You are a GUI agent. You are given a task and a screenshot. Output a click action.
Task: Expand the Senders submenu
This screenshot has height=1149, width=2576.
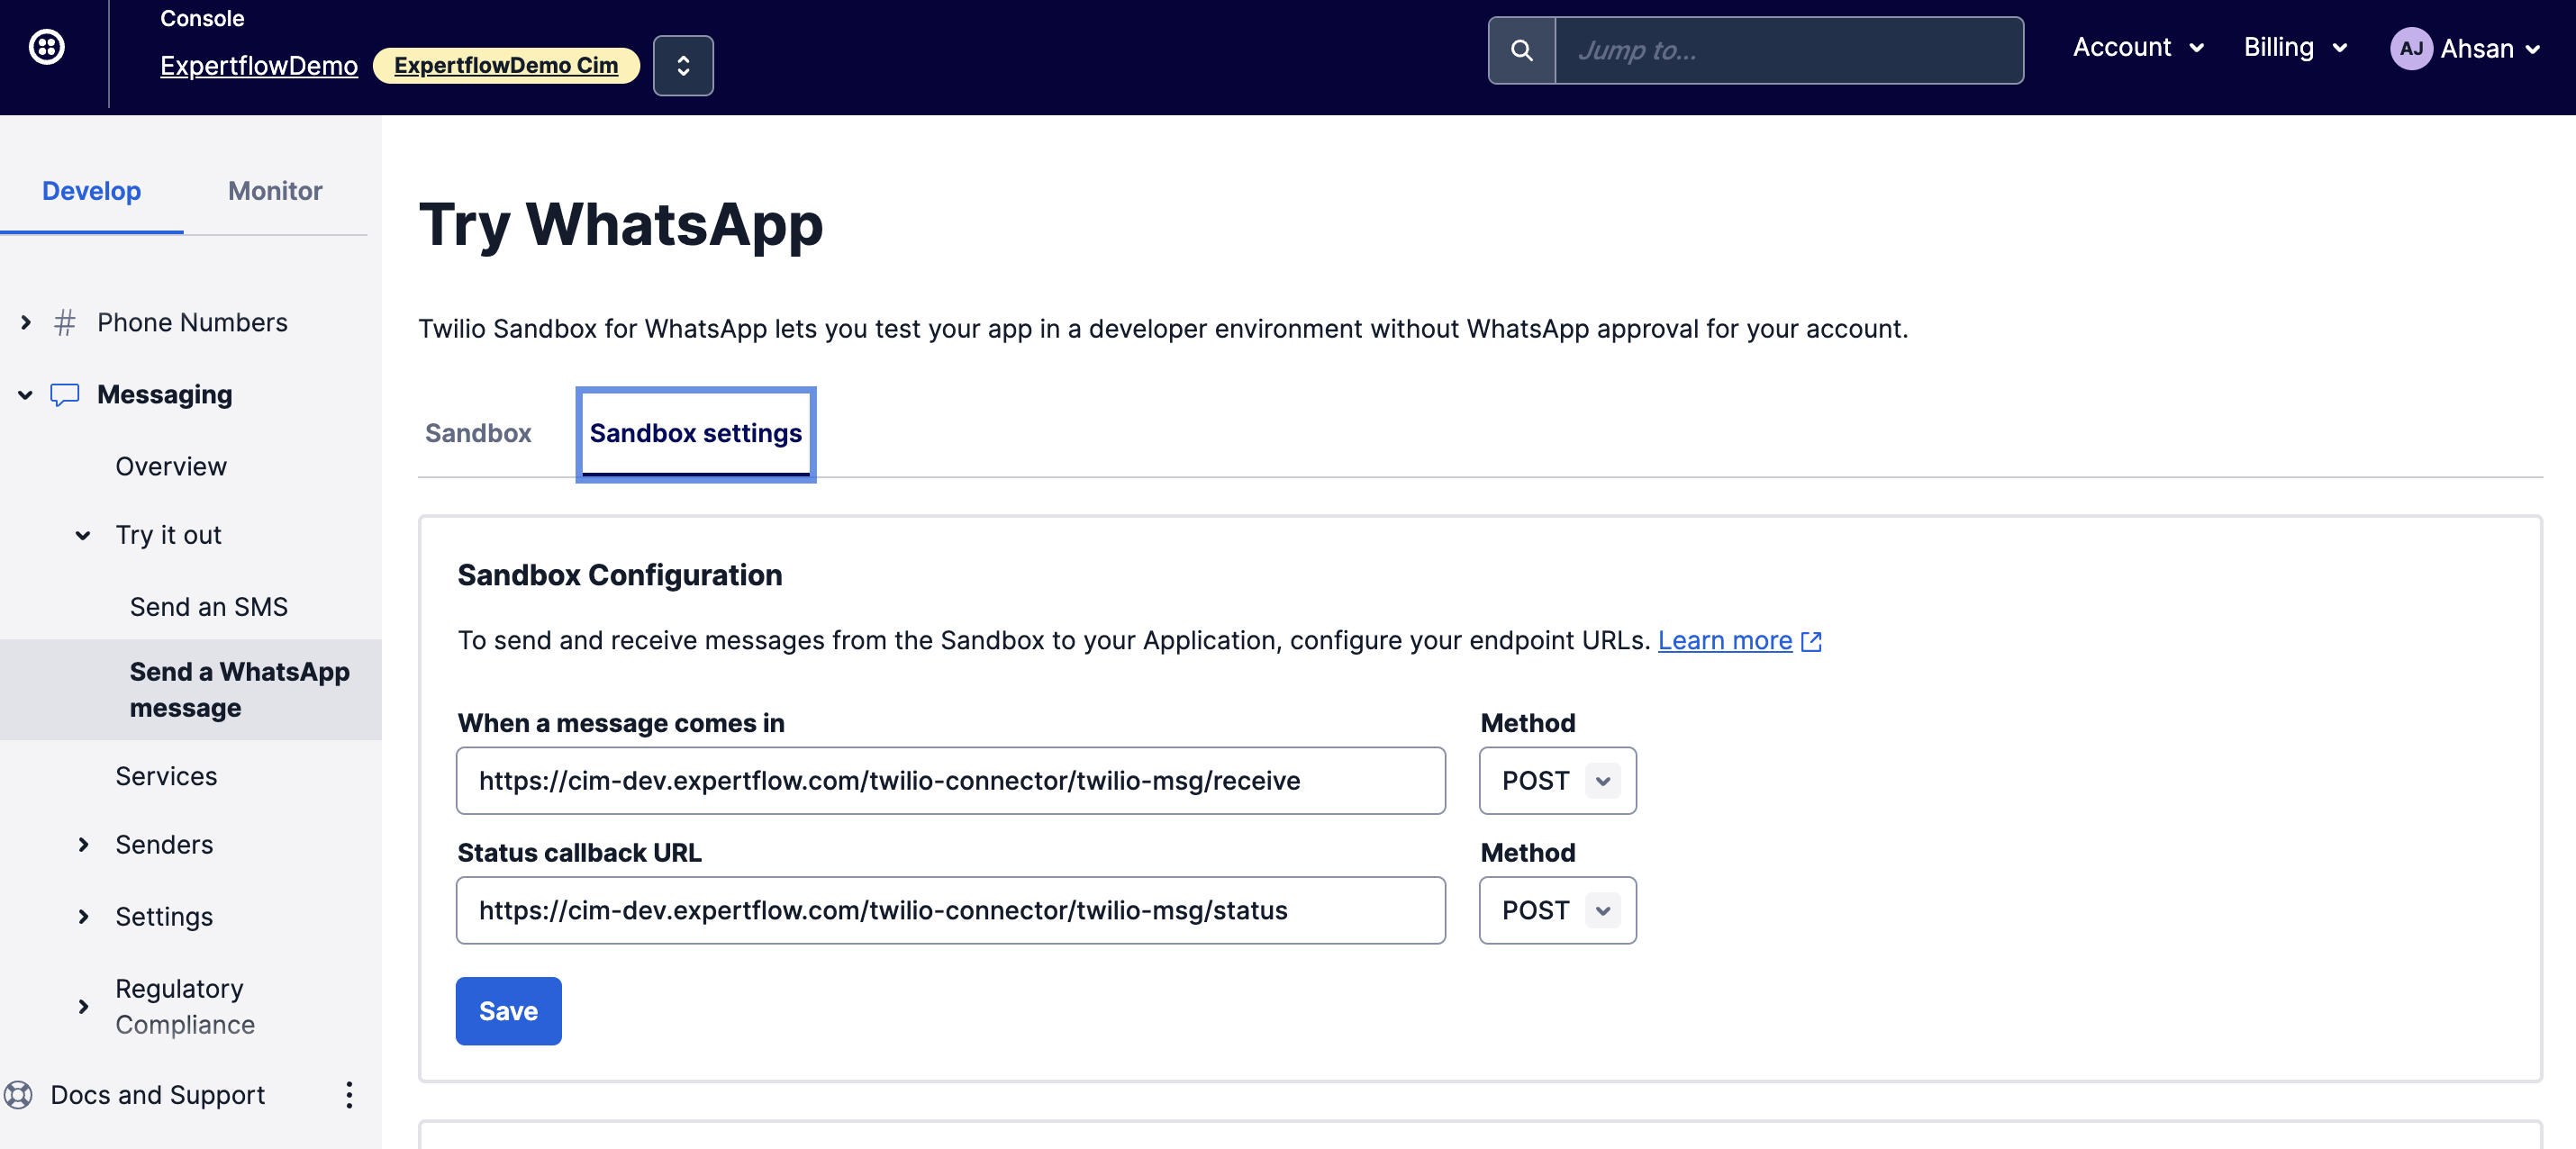point(83,844)
